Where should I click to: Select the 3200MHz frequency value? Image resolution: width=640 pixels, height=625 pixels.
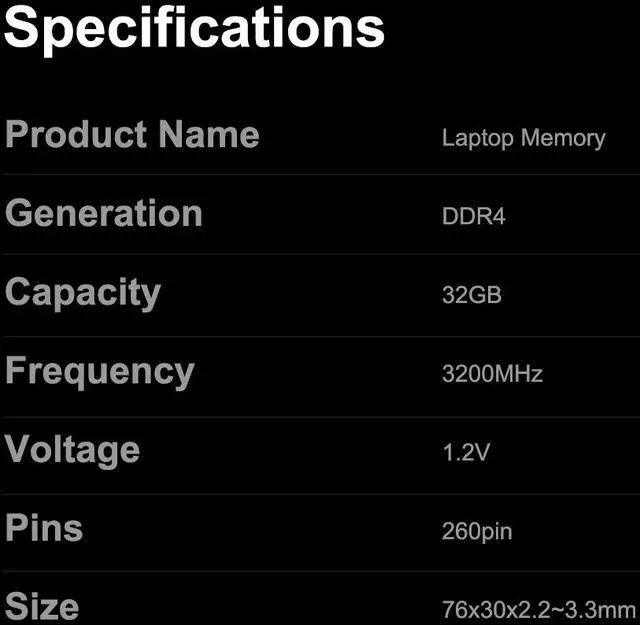point(492,374)
